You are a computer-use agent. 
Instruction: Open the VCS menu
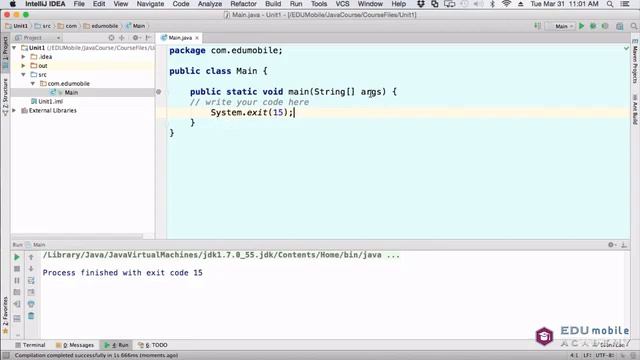click(342, 4)
